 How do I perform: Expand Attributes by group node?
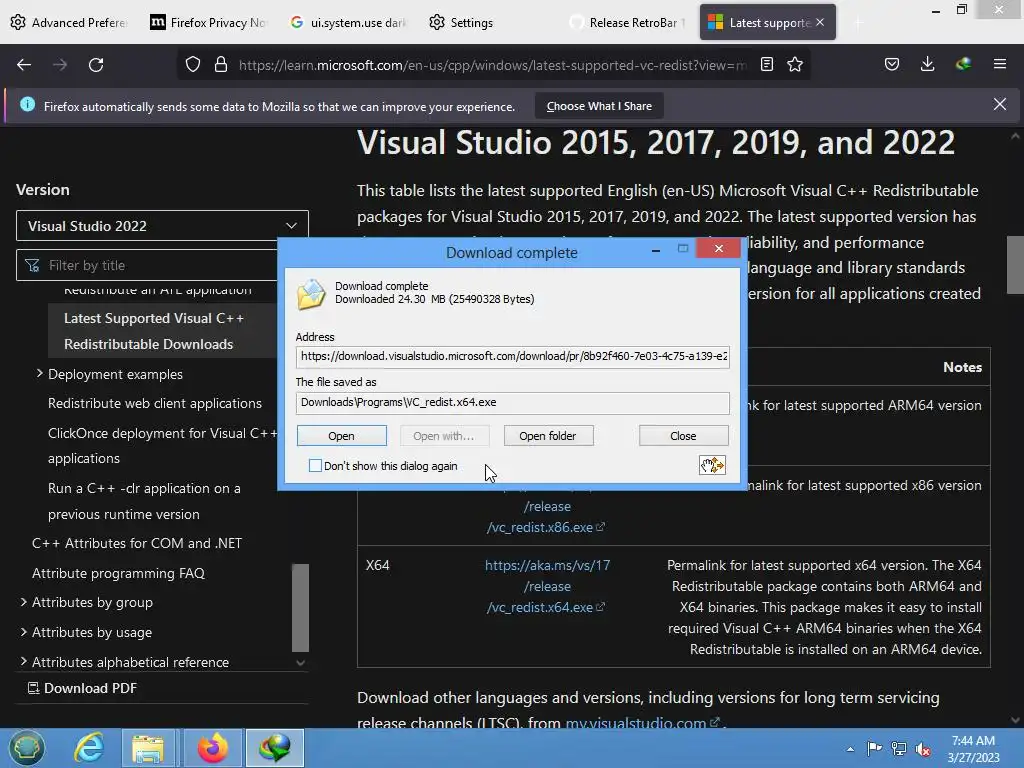(x=24, y=602)
